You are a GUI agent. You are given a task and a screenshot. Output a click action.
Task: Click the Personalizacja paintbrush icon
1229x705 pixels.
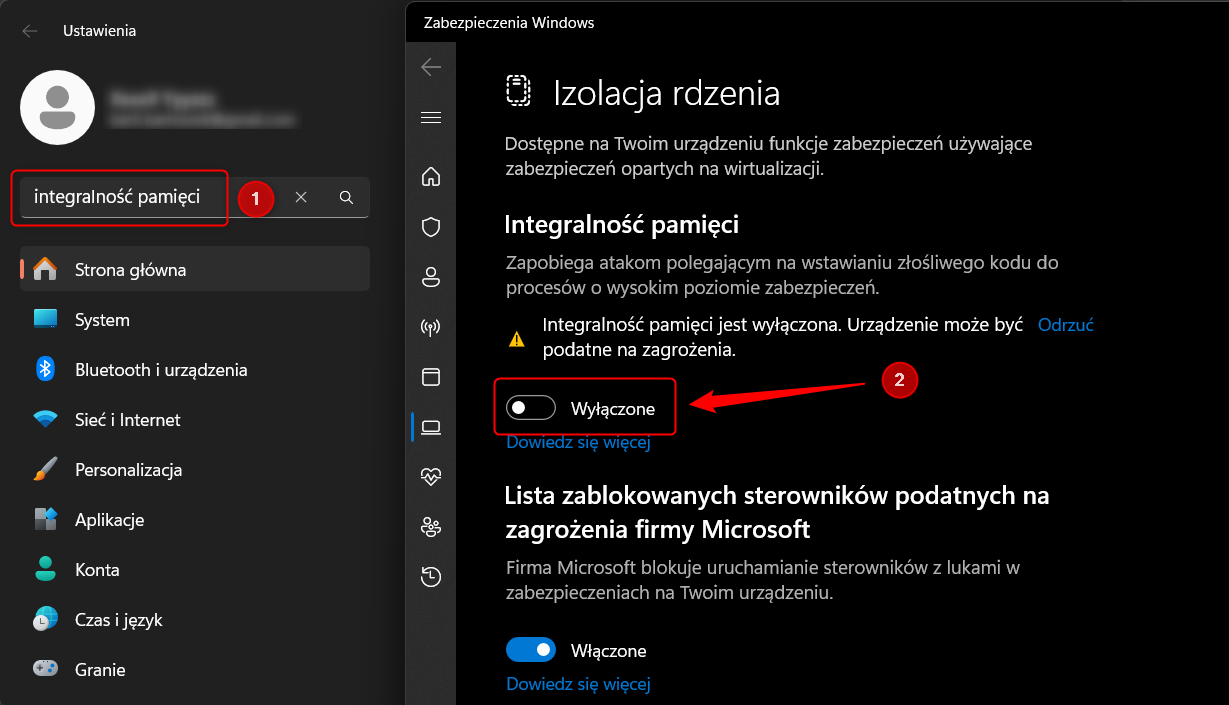45,469
